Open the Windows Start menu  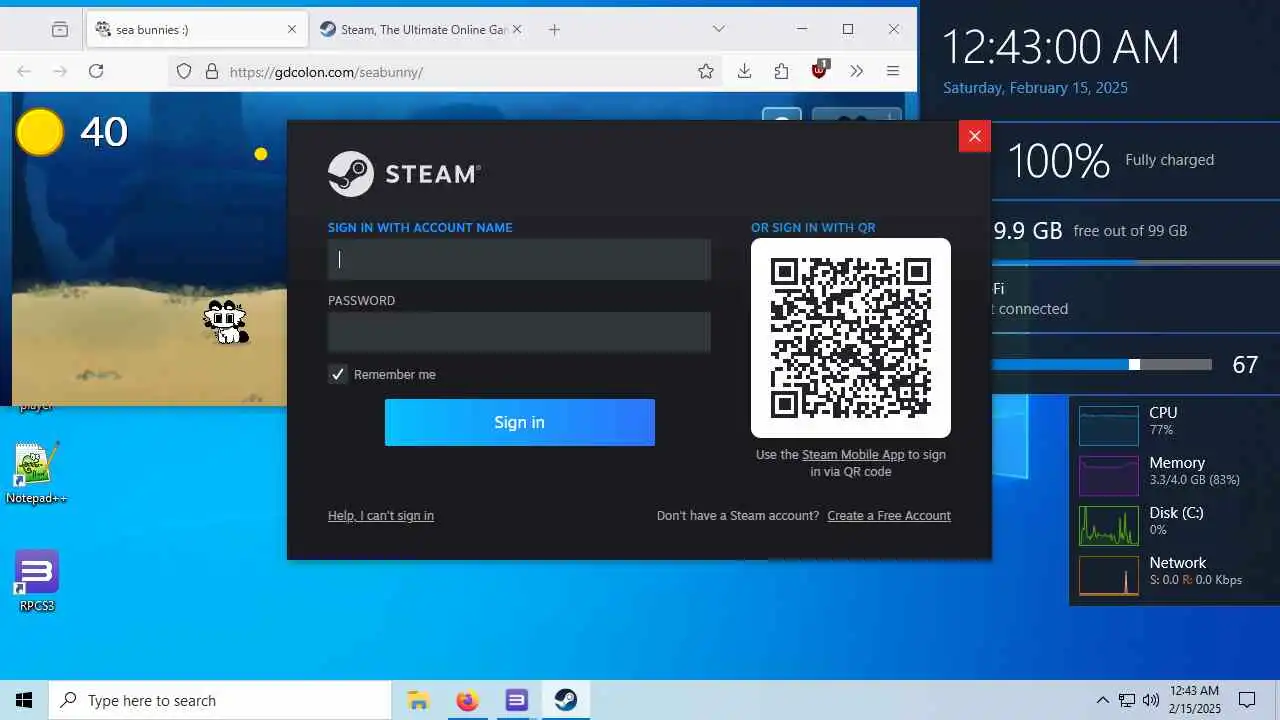click(x=24, y=700)
